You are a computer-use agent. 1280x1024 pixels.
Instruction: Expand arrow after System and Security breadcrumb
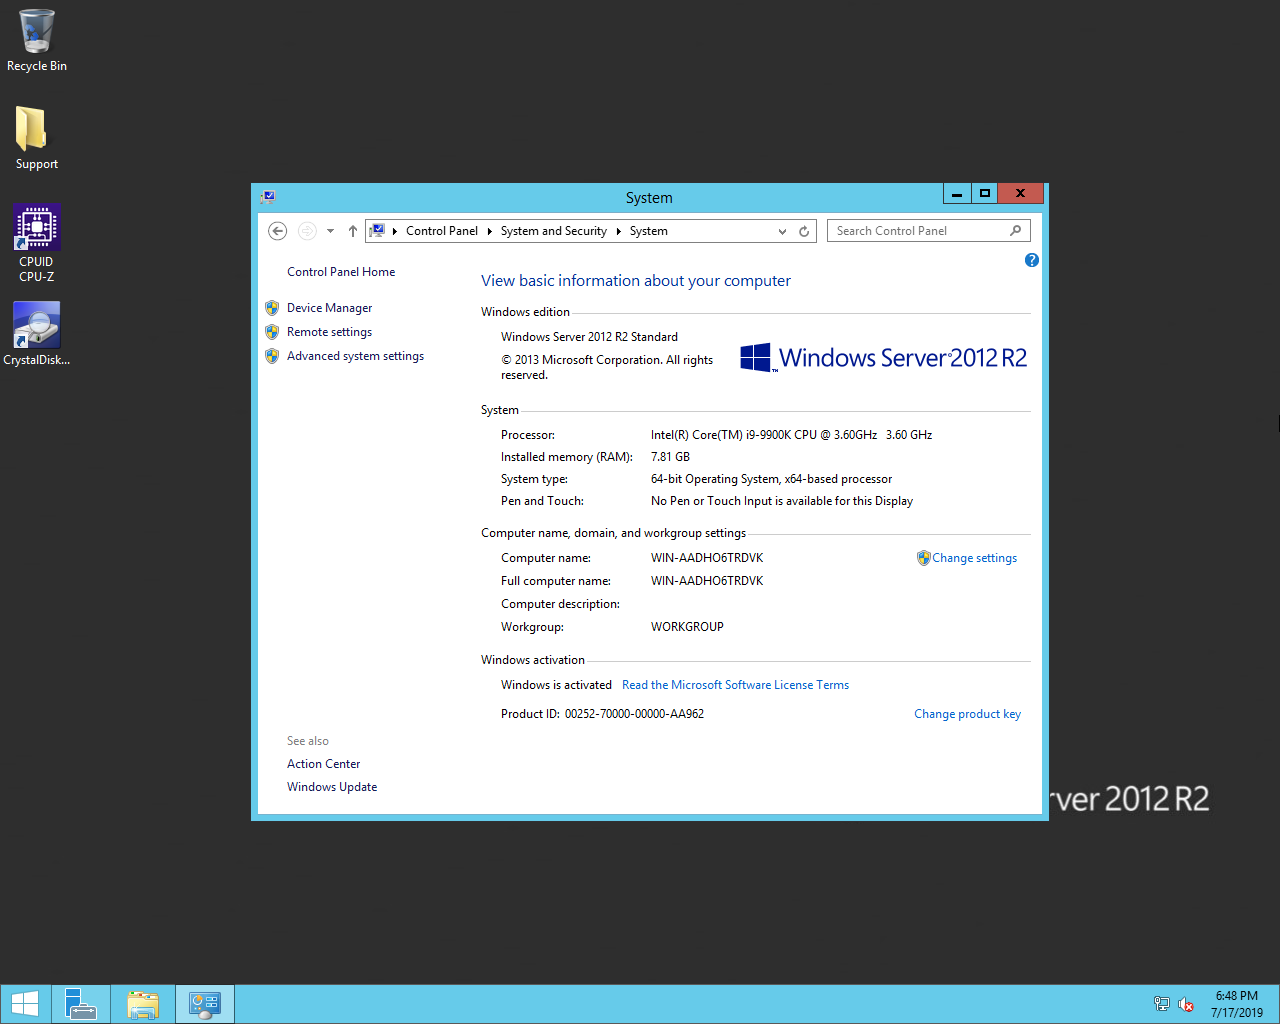tap(619, 231)
